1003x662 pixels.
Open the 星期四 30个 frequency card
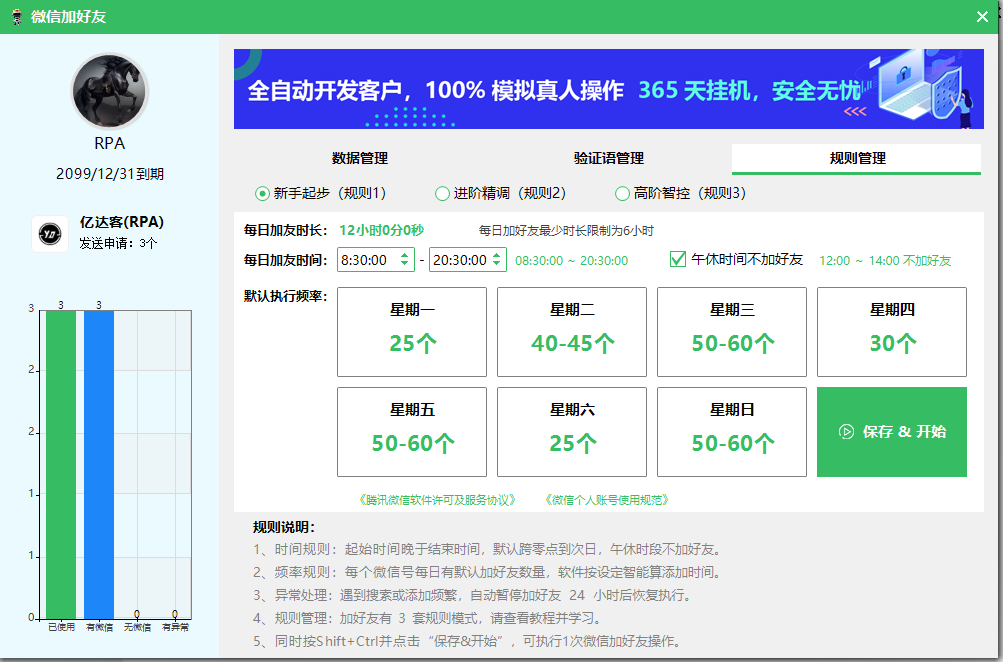pos(892,332)
